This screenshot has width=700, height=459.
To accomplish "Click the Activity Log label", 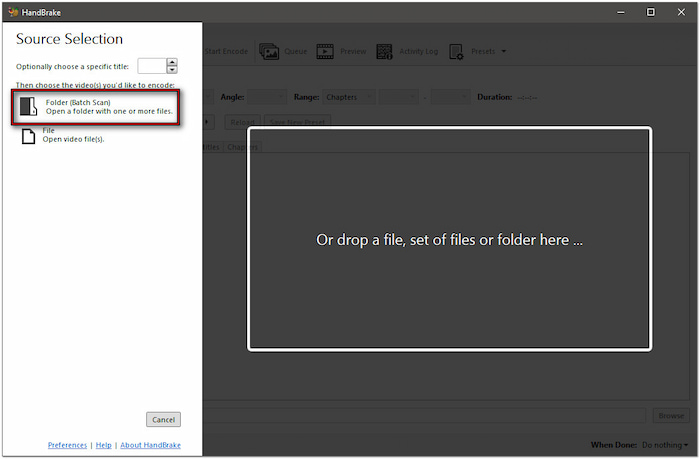I will (419, 51).
